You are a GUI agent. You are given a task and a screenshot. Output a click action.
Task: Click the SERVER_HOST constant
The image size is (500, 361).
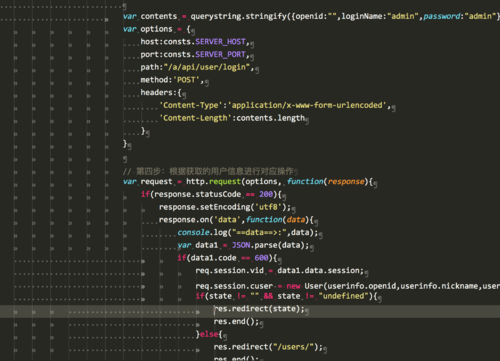tap(220, 42)
